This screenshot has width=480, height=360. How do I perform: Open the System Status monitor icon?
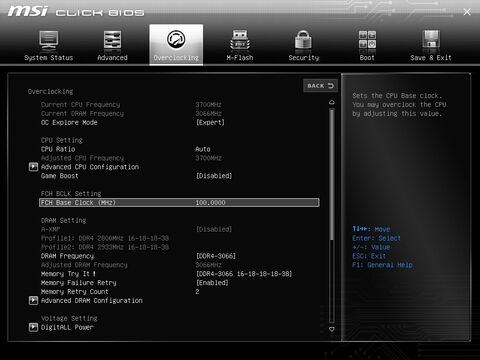(x=49, y=40)
